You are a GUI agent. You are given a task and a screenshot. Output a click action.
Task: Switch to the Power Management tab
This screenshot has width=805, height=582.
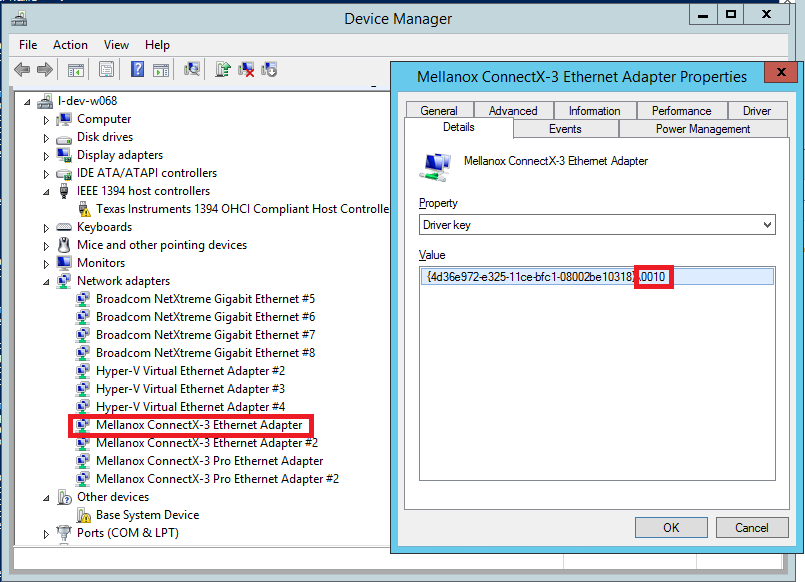pos(702,129)
